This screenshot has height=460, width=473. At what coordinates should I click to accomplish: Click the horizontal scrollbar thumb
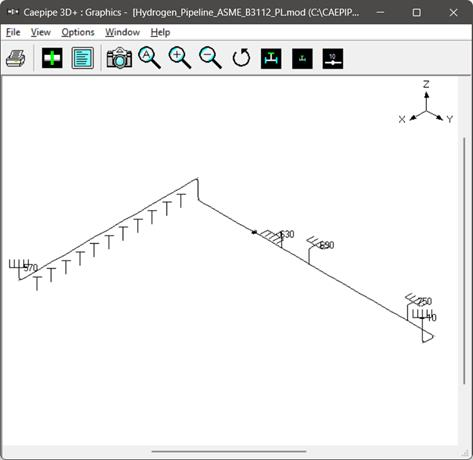coord(229,451)
